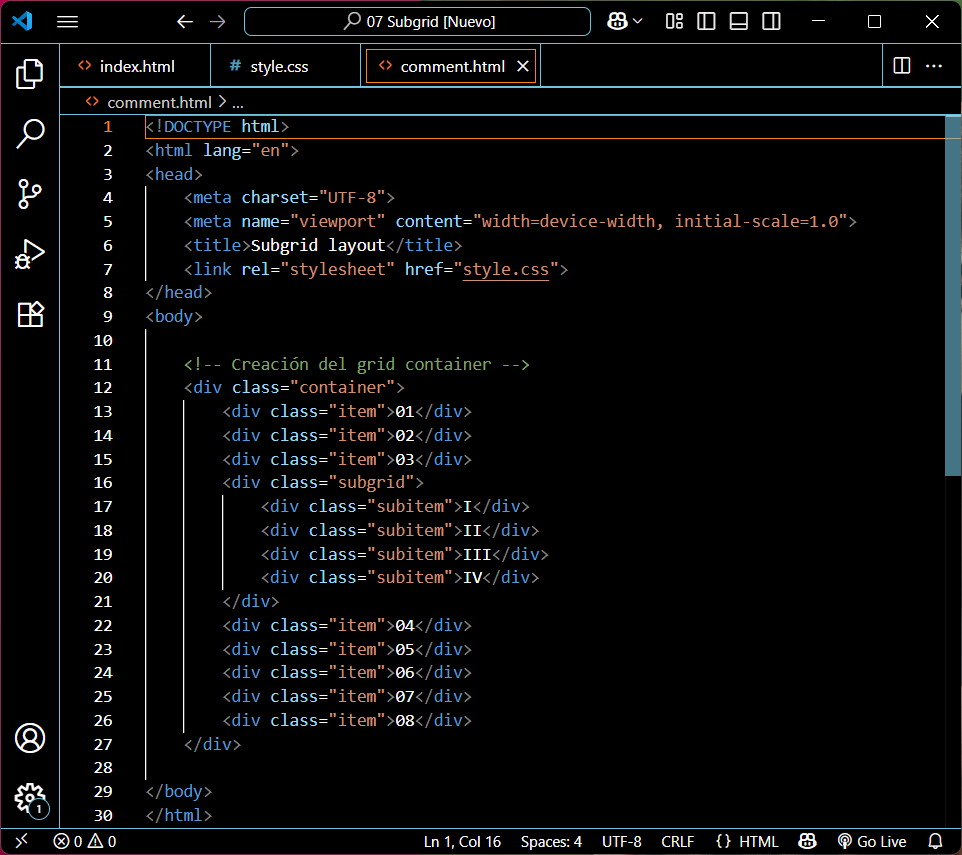The height and width of the screenshot is (855, 962).
Task: Open the Manage gear menu
Action: pos(29,799)
